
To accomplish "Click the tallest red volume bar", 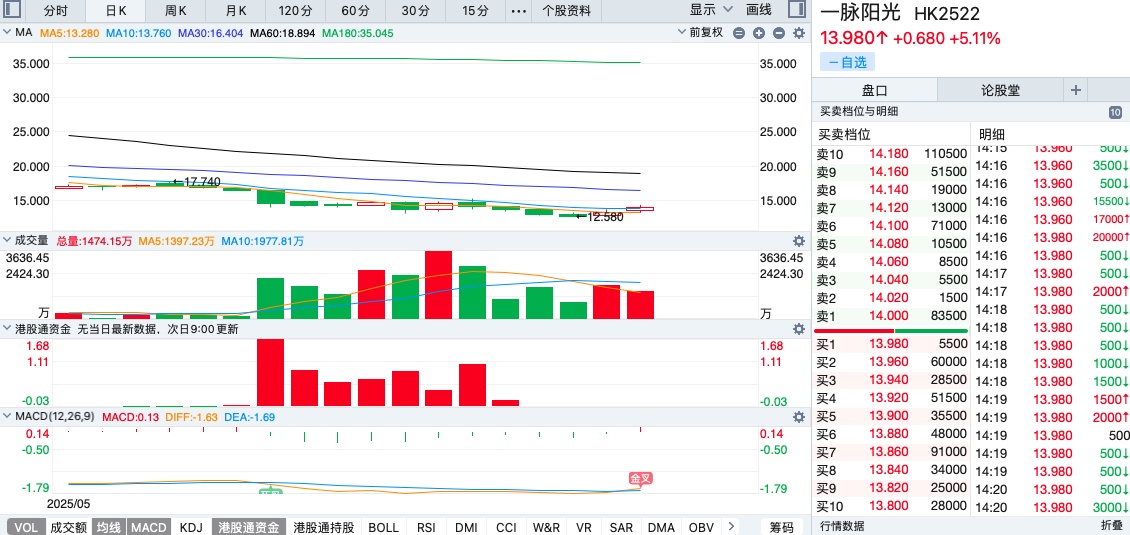I will pos(438,285).
